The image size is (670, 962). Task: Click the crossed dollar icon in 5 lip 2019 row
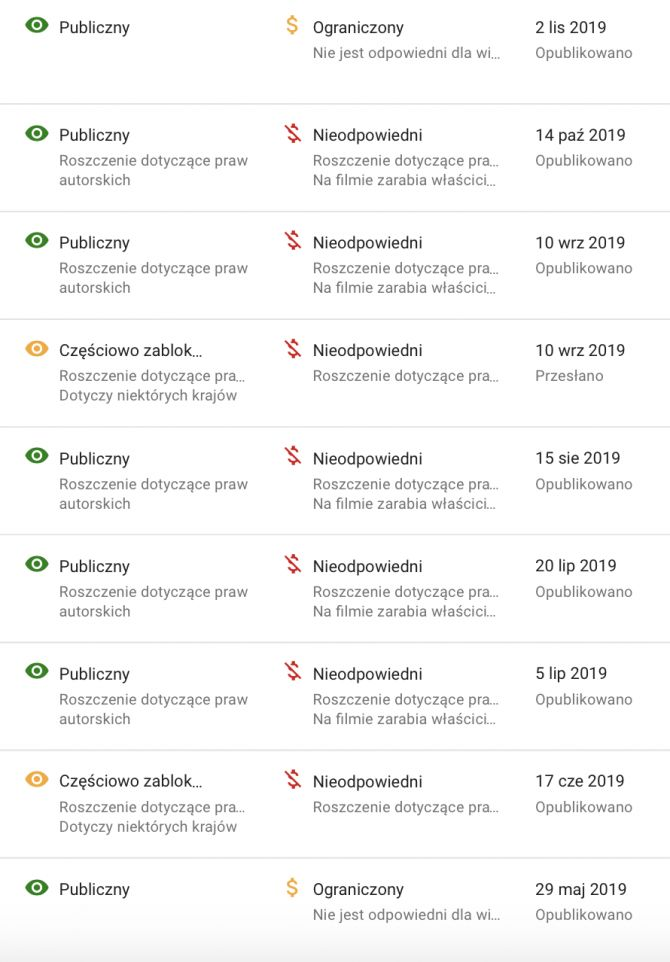coord(292,672)
